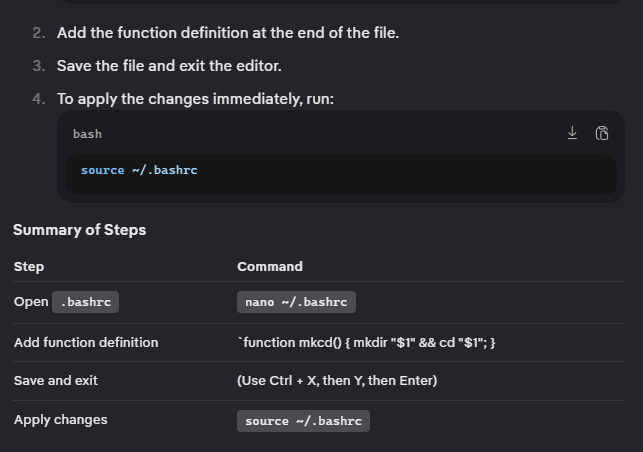Click the mkcd function definition text
643x452 pixels.
366,342
